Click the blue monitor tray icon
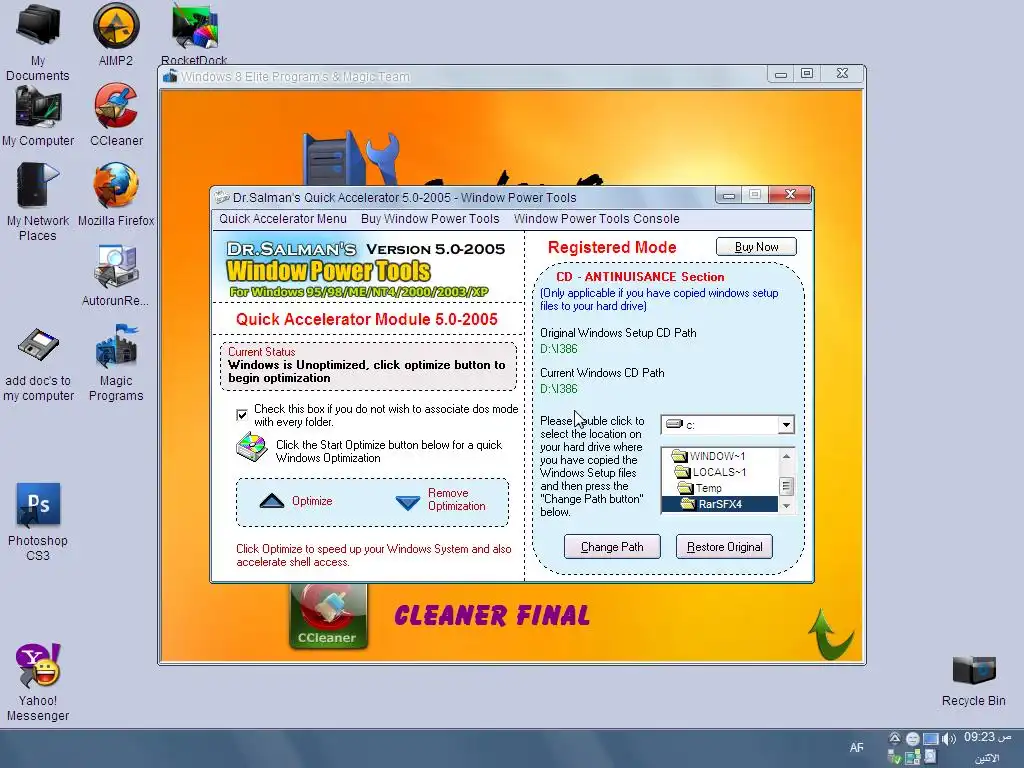This screenshot has width=1024, height=768. click(931, 739)
